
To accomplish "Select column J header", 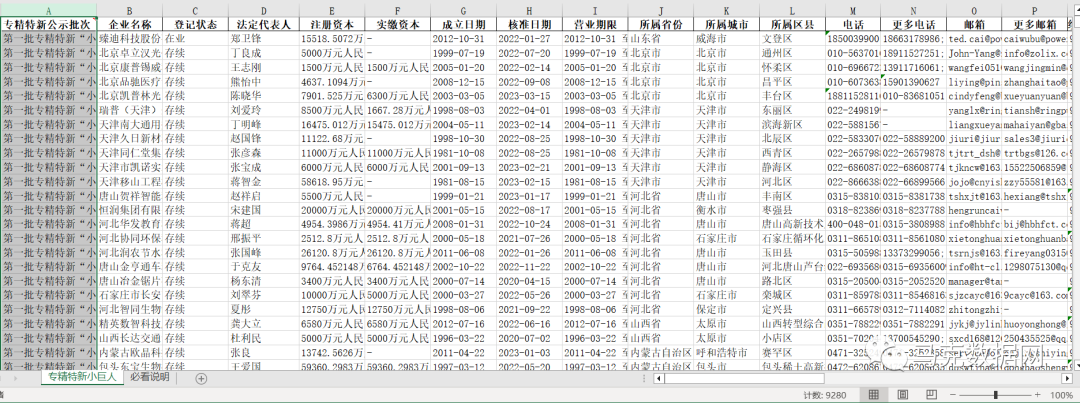I will click(661, 10).
